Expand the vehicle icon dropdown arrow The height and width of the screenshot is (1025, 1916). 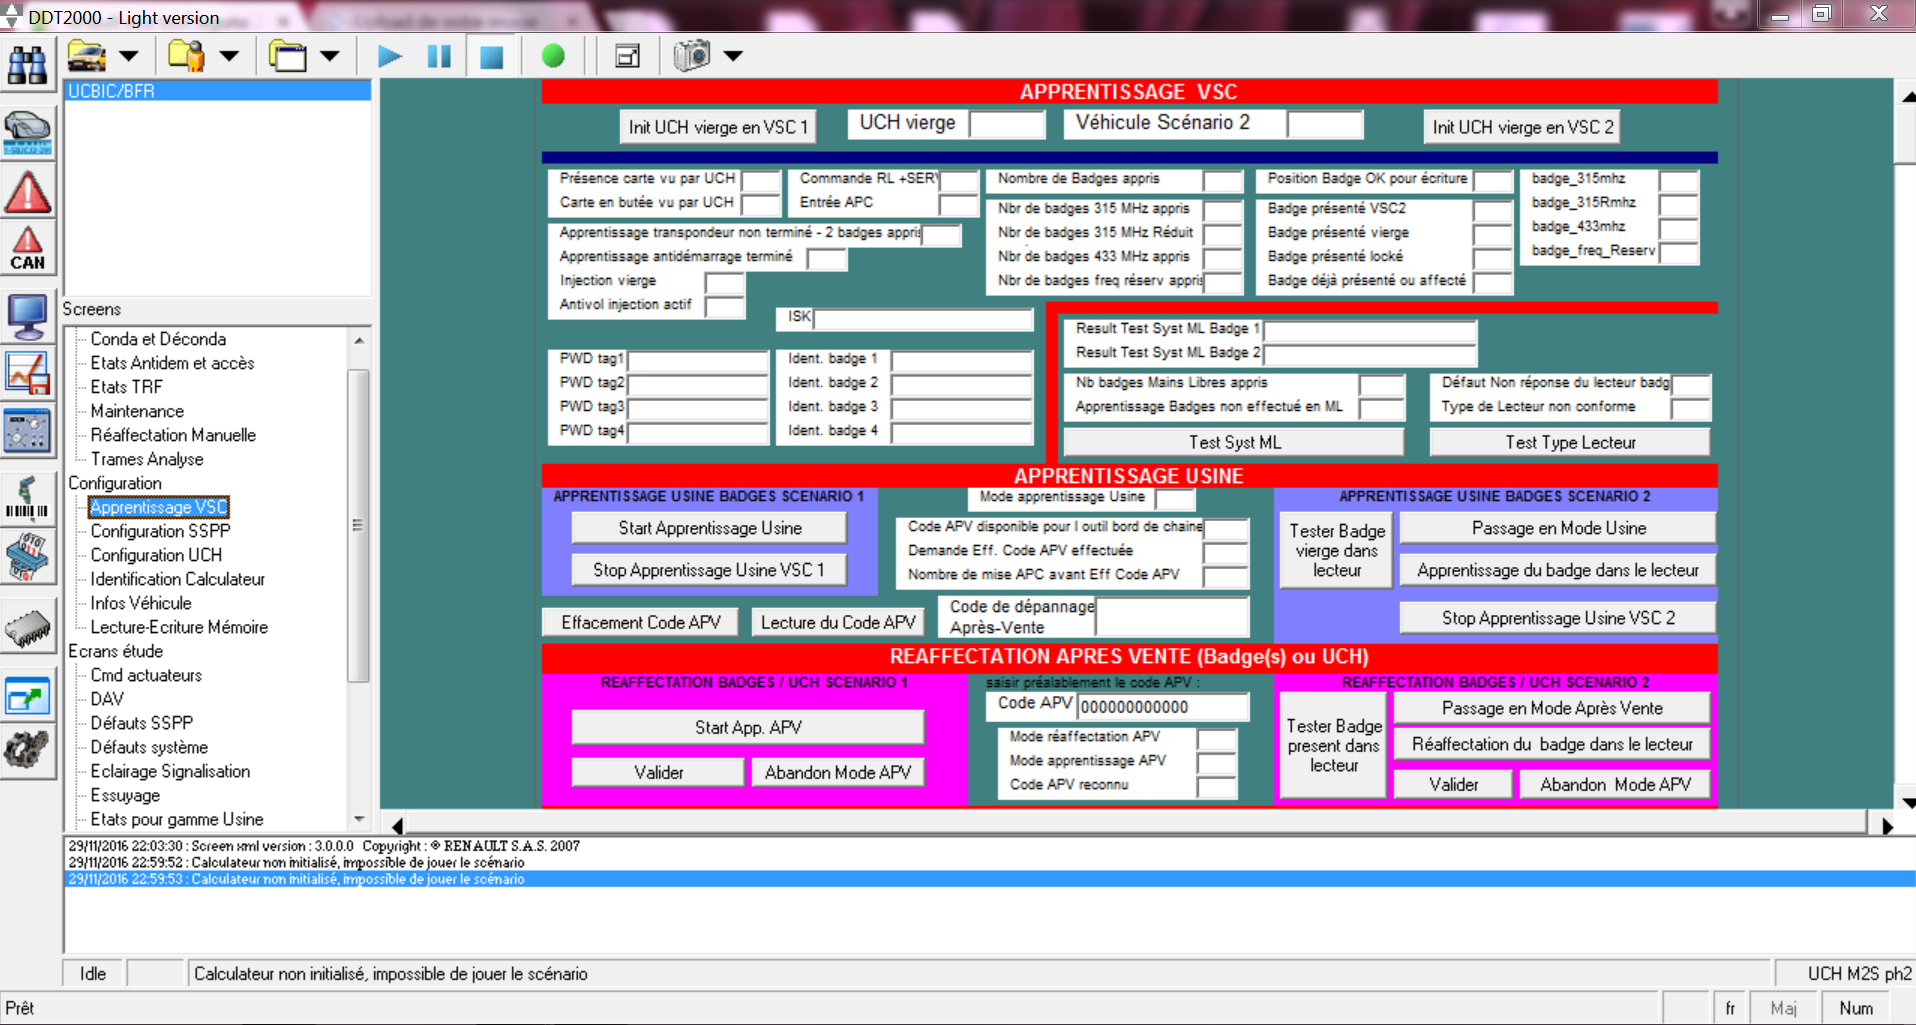(x=129, y=56)
